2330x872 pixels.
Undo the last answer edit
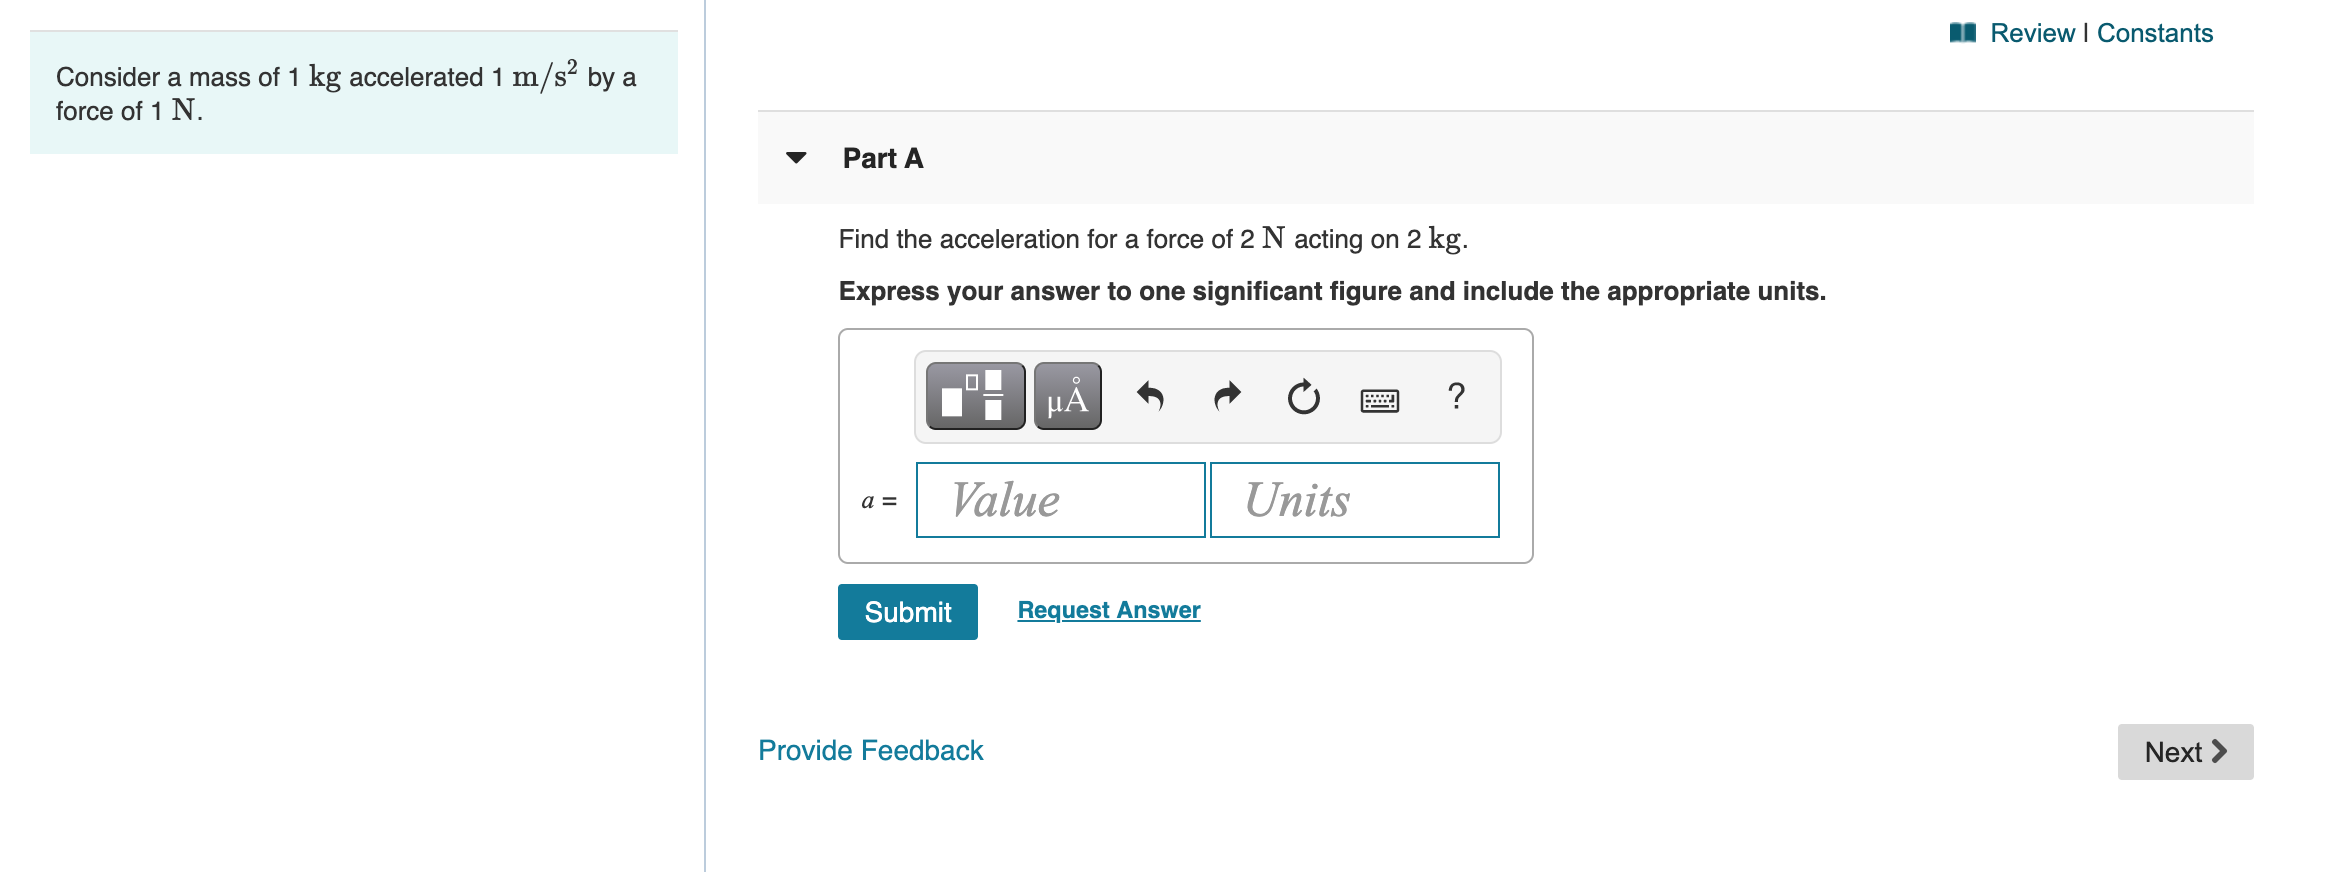click(x=1150, y=396)
